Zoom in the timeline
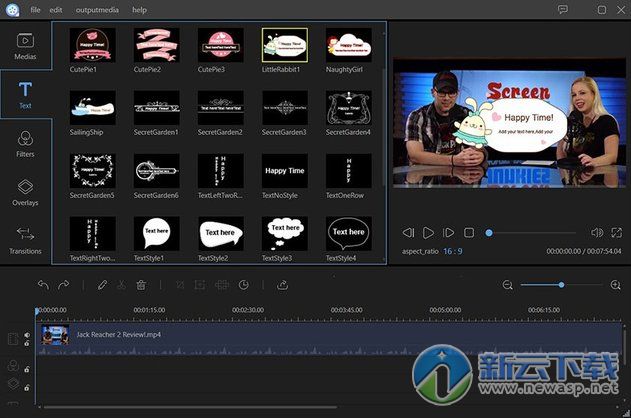Viewport: 631px width, 418px height. click(615, 285)
